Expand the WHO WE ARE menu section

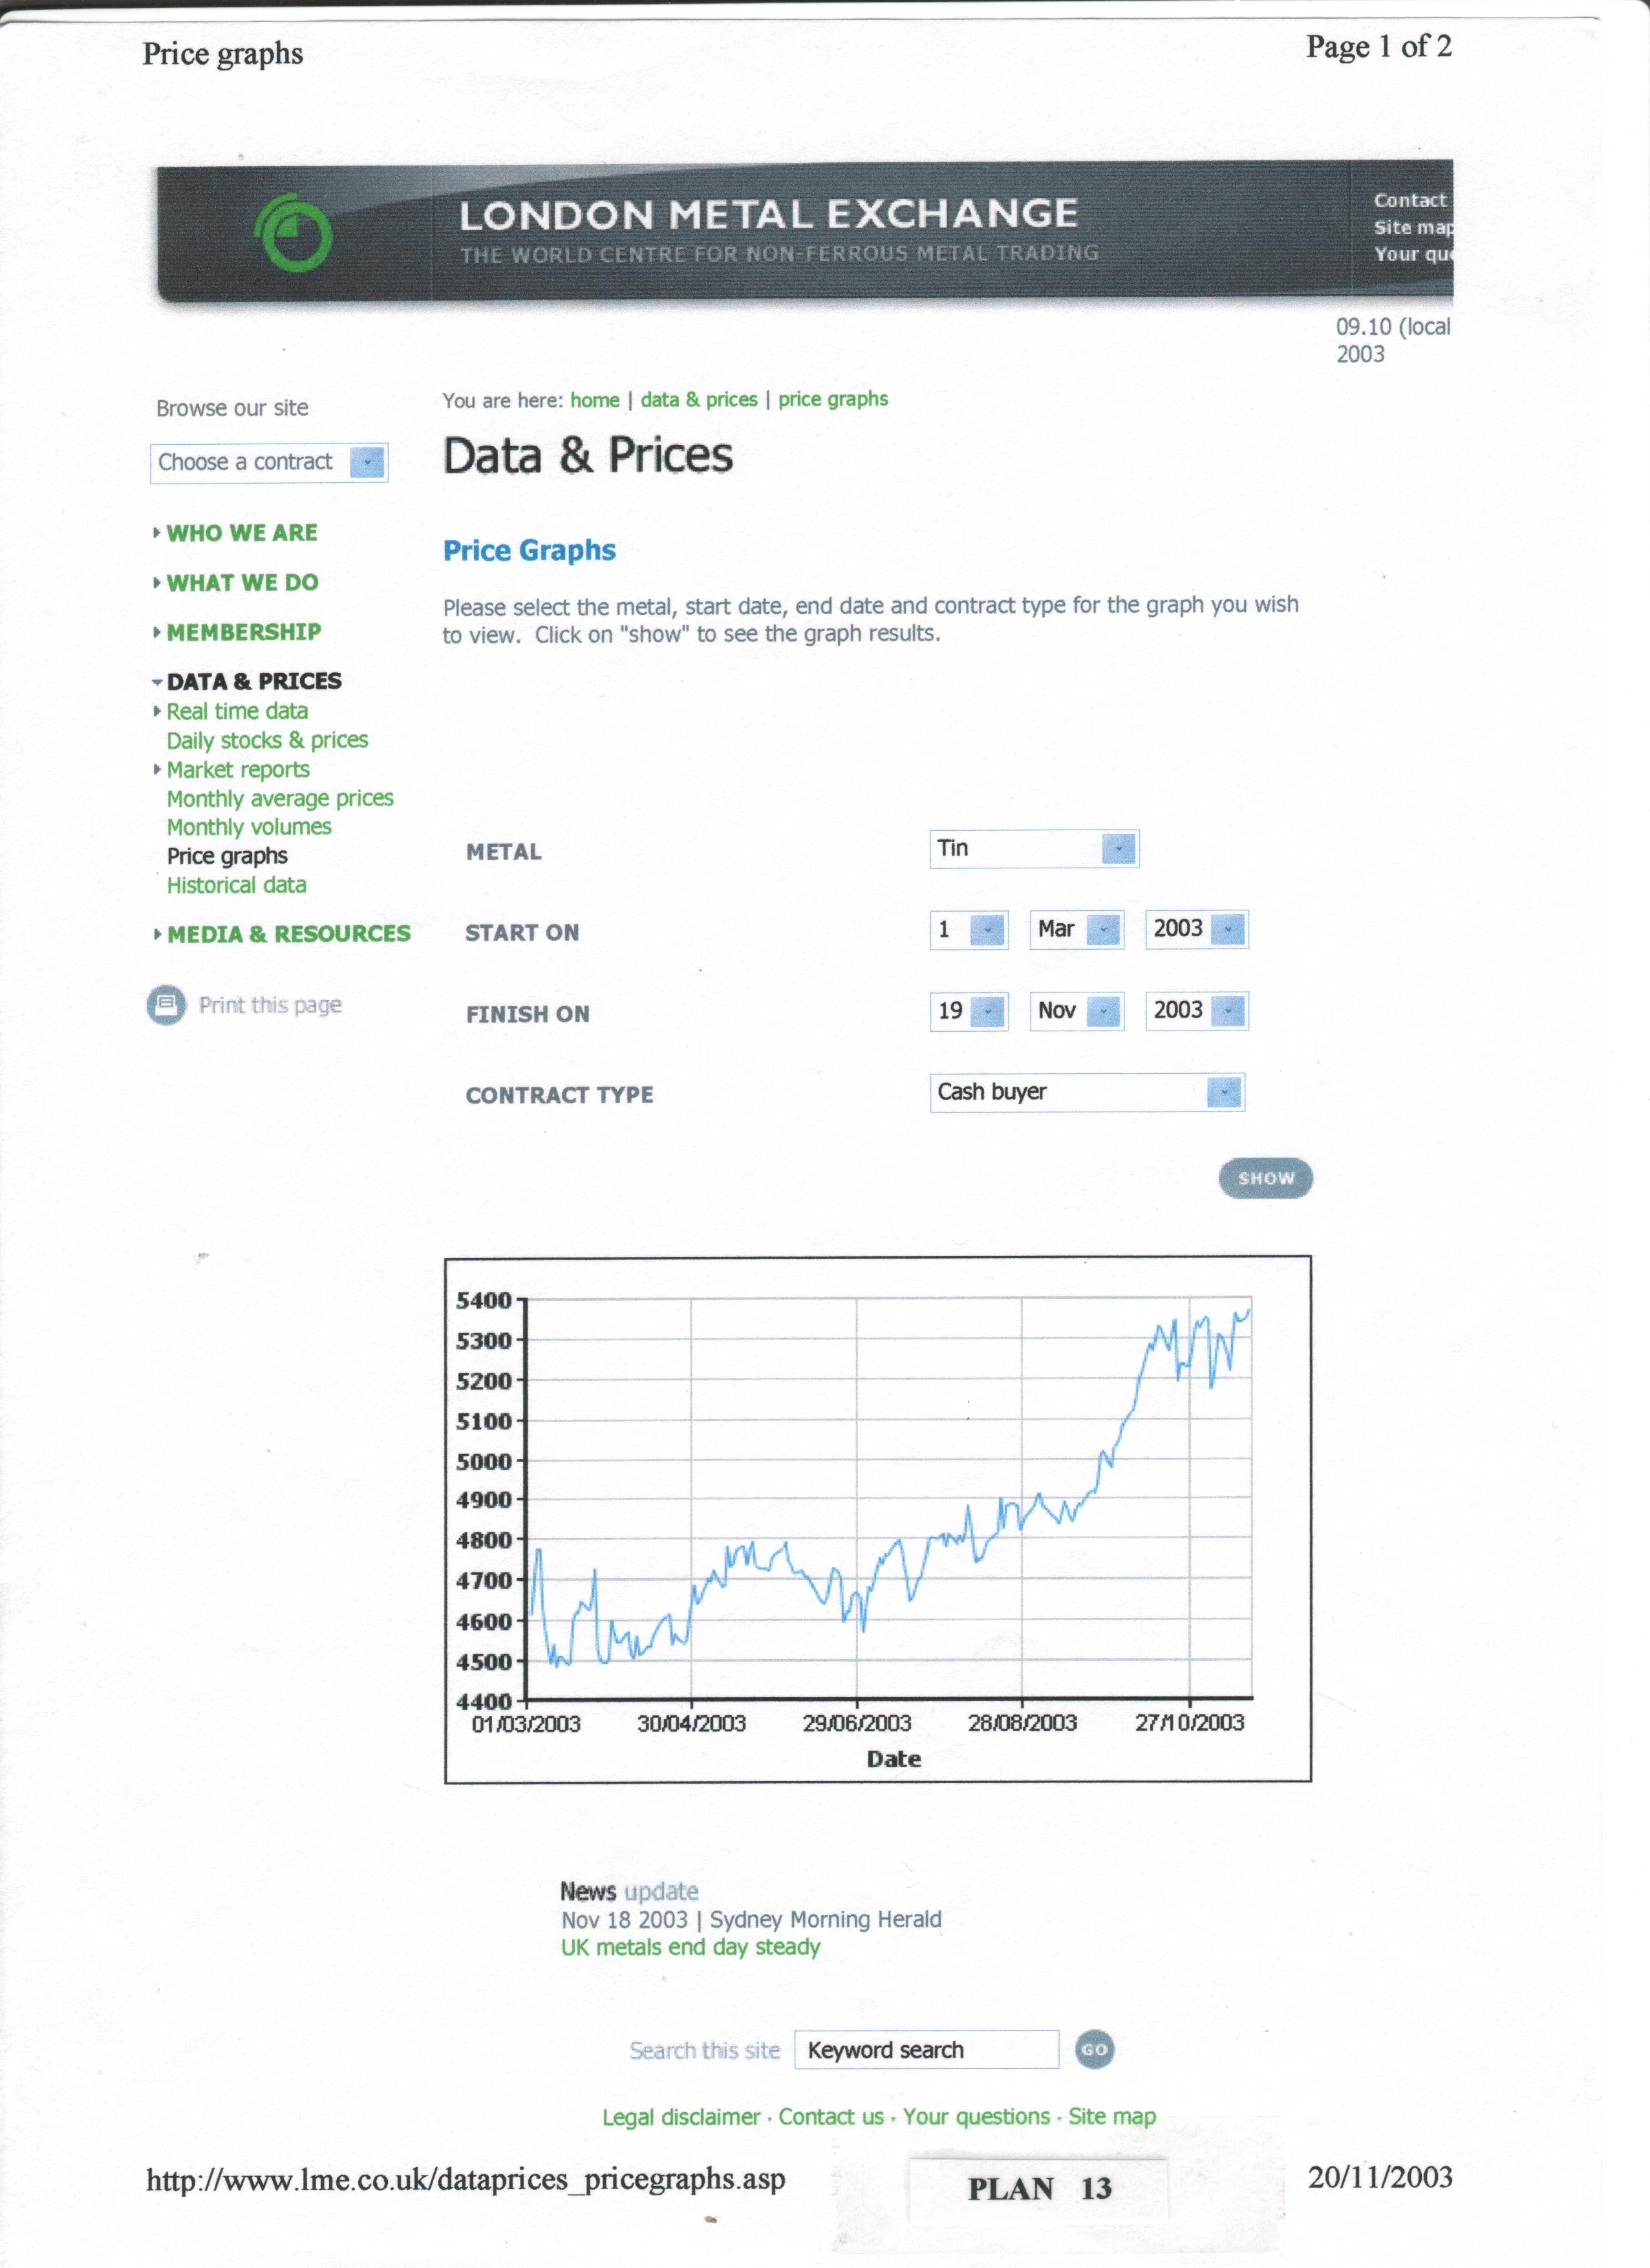241,533
